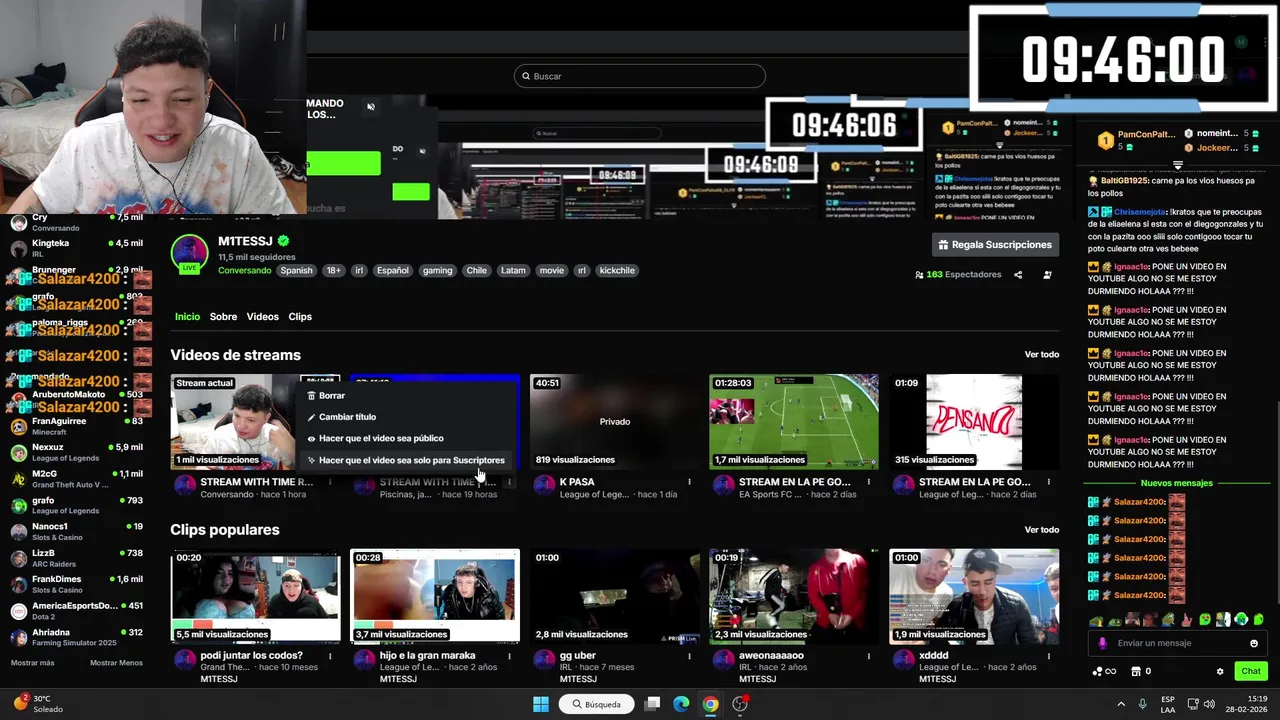The image size is (1280, 720).
Task: Open FrankDimes channel in sidebar
Action: pos(77,584)
